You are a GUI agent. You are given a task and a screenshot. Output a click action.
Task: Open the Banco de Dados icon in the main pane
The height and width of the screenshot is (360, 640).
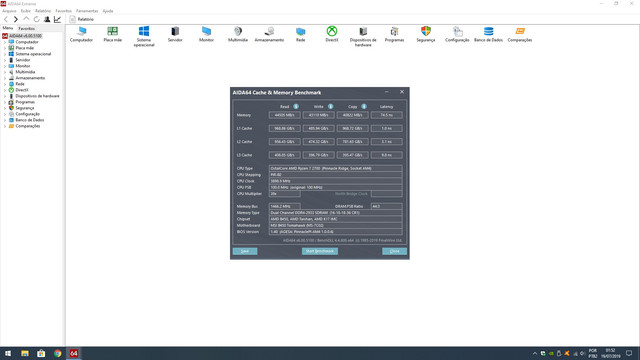point(488,34)
